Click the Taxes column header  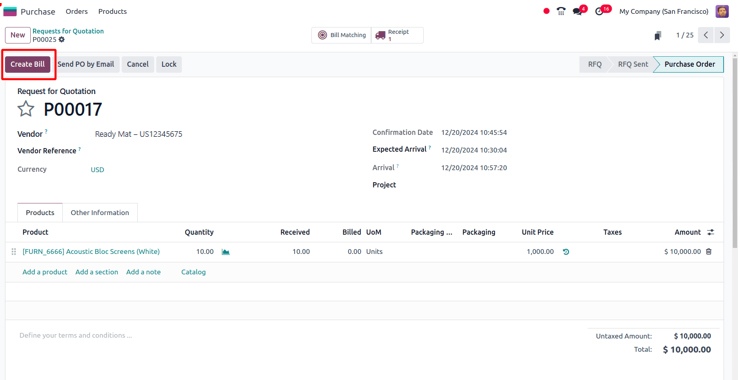[612, 232]
